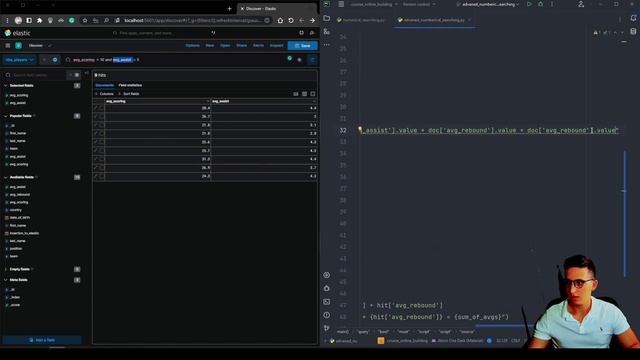Open avg_scoring column header menu

point(208,101)
